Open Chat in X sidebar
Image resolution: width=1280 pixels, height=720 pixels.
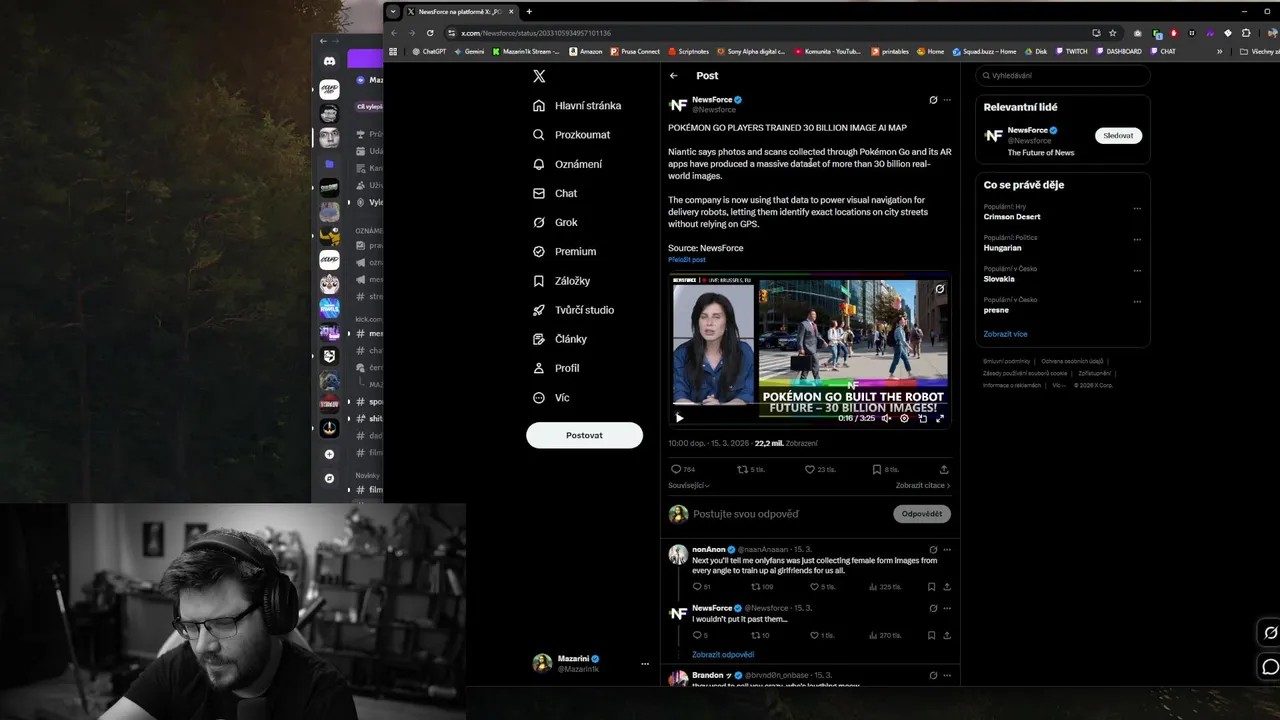click(x=555, y=193)
